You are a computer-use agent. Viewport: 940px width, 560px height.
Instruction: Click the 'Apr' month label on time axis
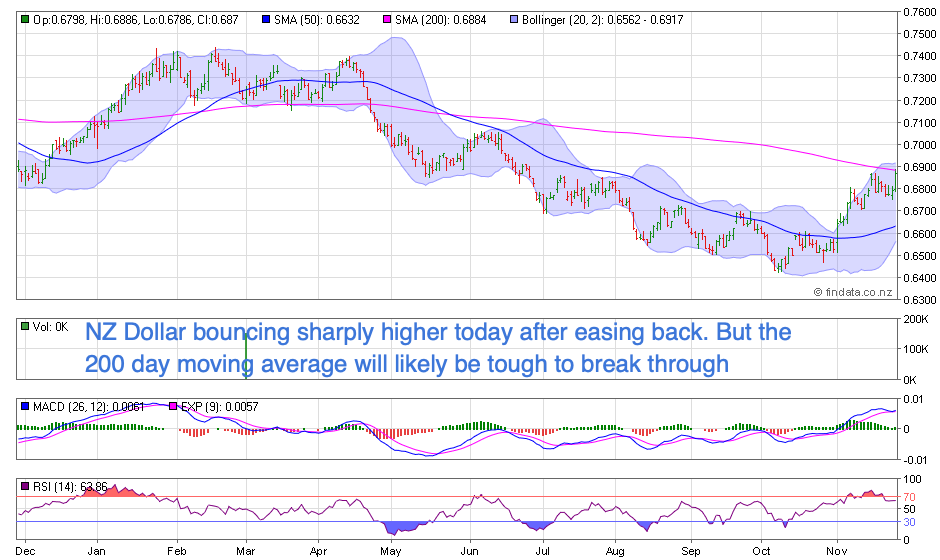pos(318,551)
